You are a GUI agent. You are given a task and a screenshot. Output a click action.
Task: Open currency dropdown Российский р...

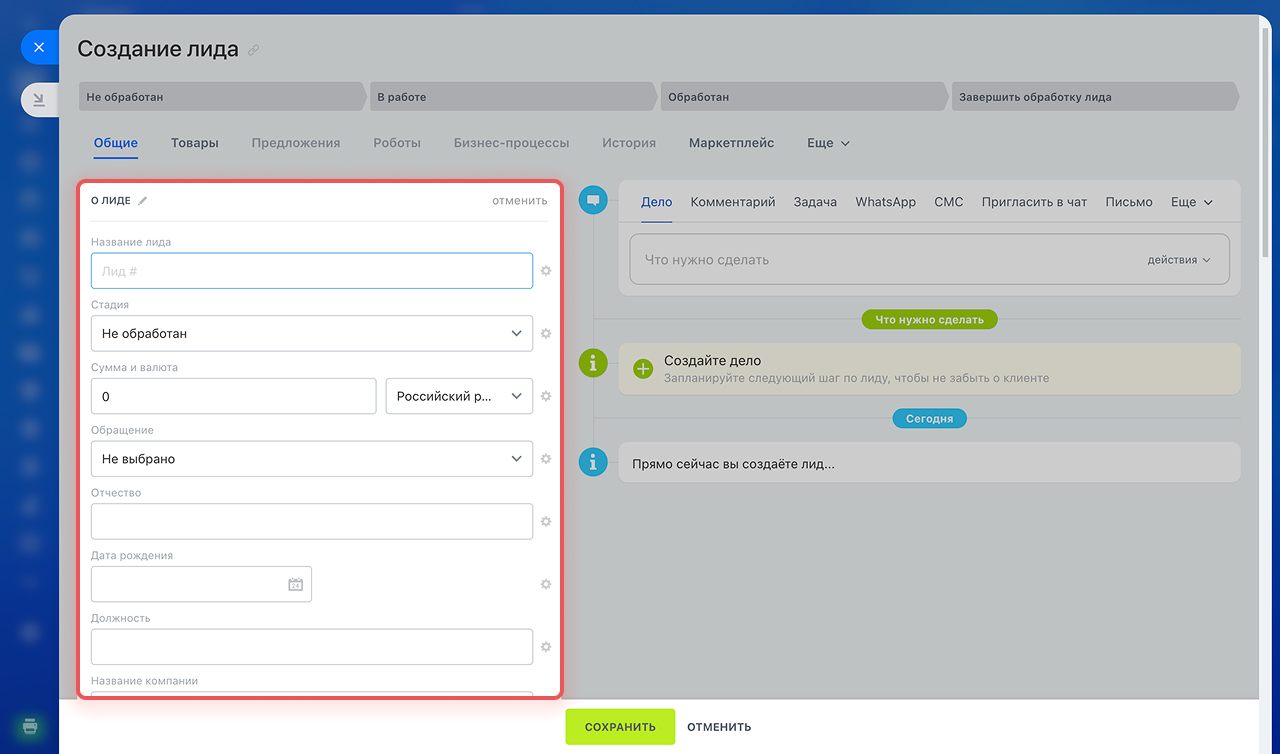pos(459,396)
